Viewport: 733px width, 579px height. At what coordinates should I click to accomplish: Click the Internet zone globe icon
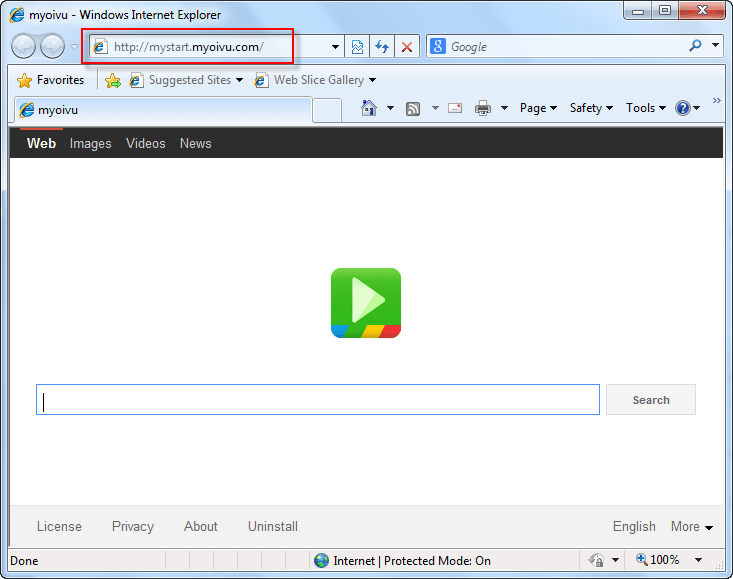coord(321,560)
